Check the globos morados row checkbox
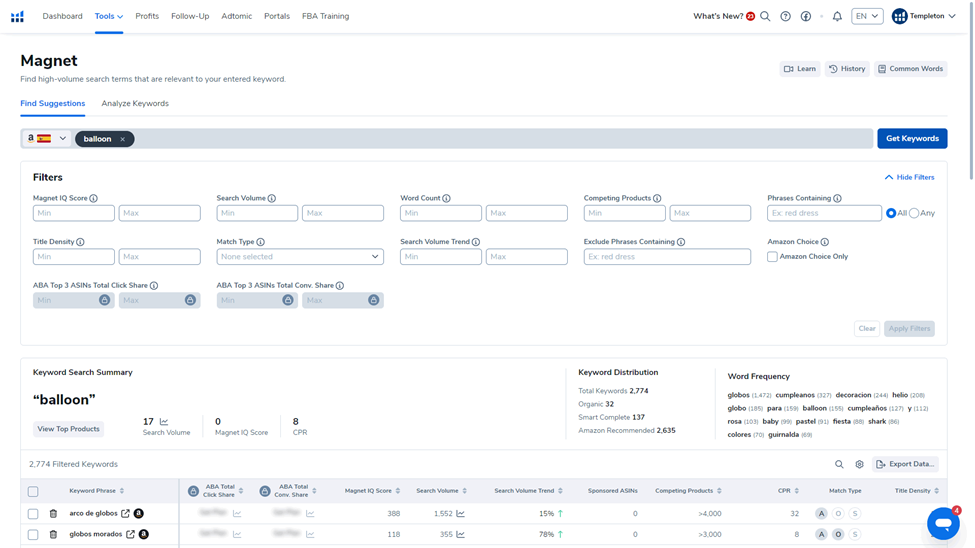 click(x=33, y=534)
